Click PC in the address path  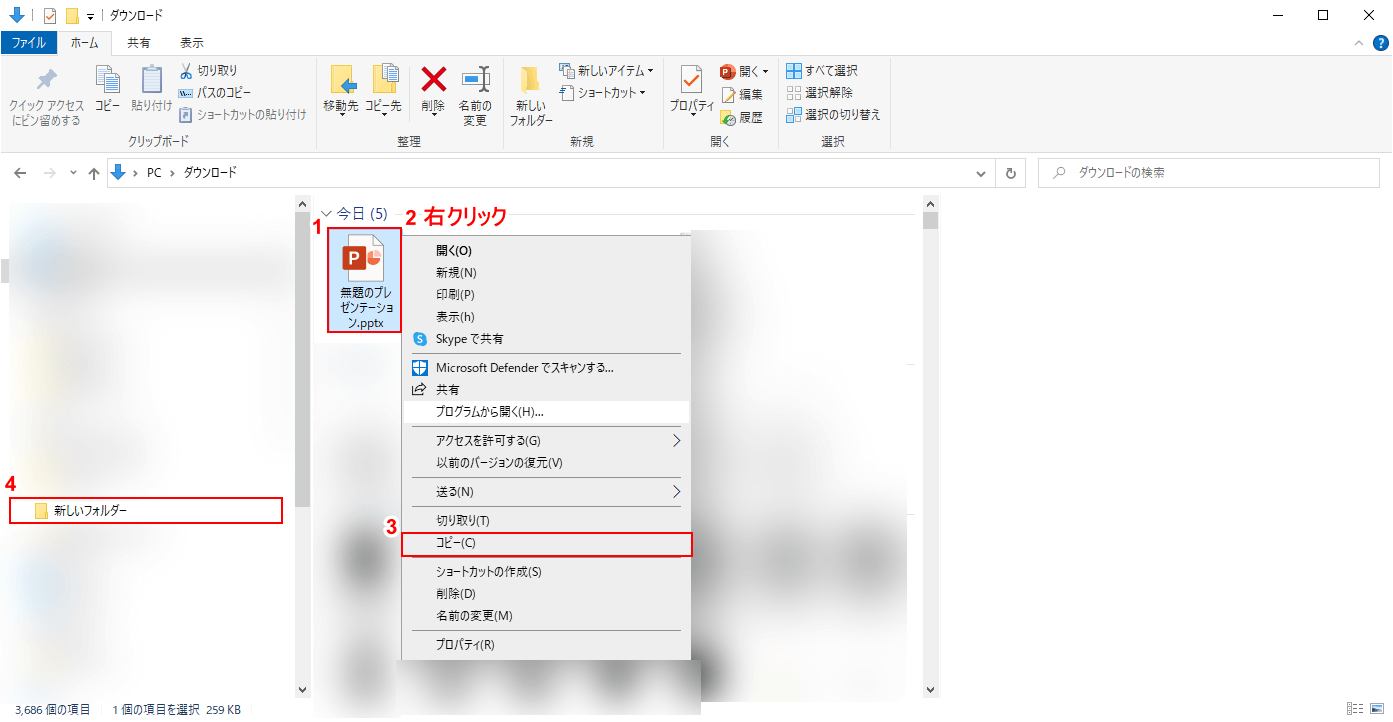coord(154,173)
